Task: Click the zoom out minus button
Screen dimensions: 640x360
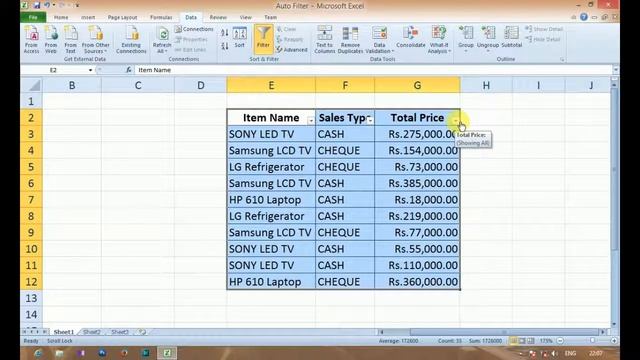Action: point(560,340)
